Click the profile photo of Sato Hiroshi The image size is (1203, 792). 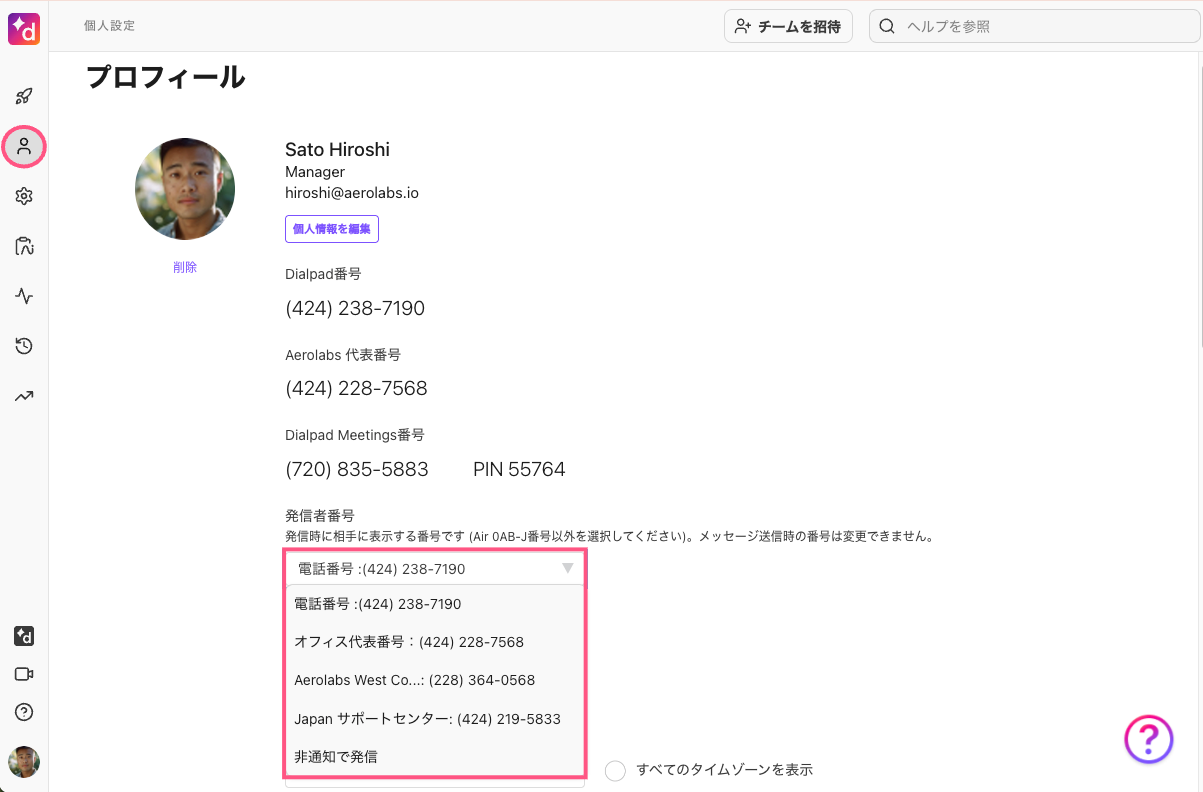pyautogui.click(x=185, y=189)
